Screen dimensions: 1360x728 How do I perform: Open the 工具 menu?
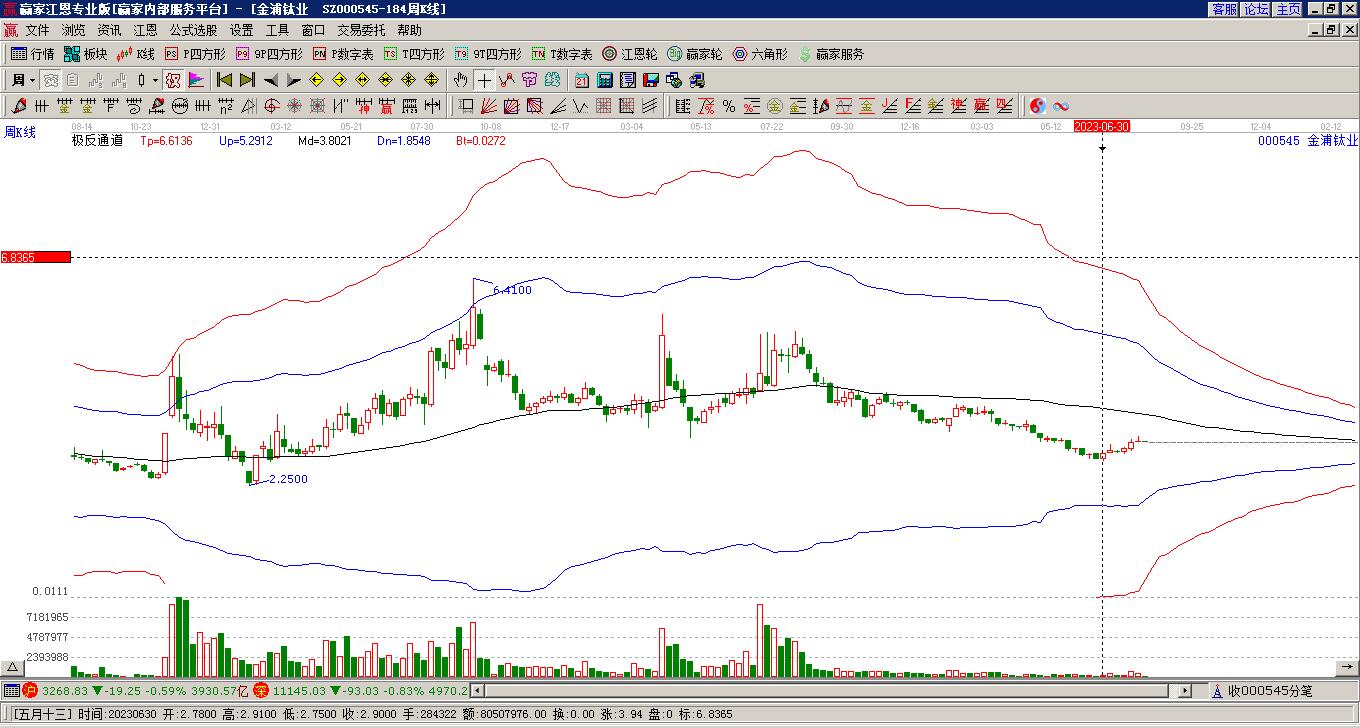(277, 31)
